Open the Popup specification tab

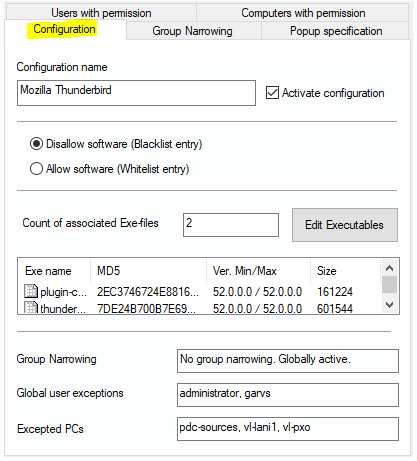click(336, 31)
